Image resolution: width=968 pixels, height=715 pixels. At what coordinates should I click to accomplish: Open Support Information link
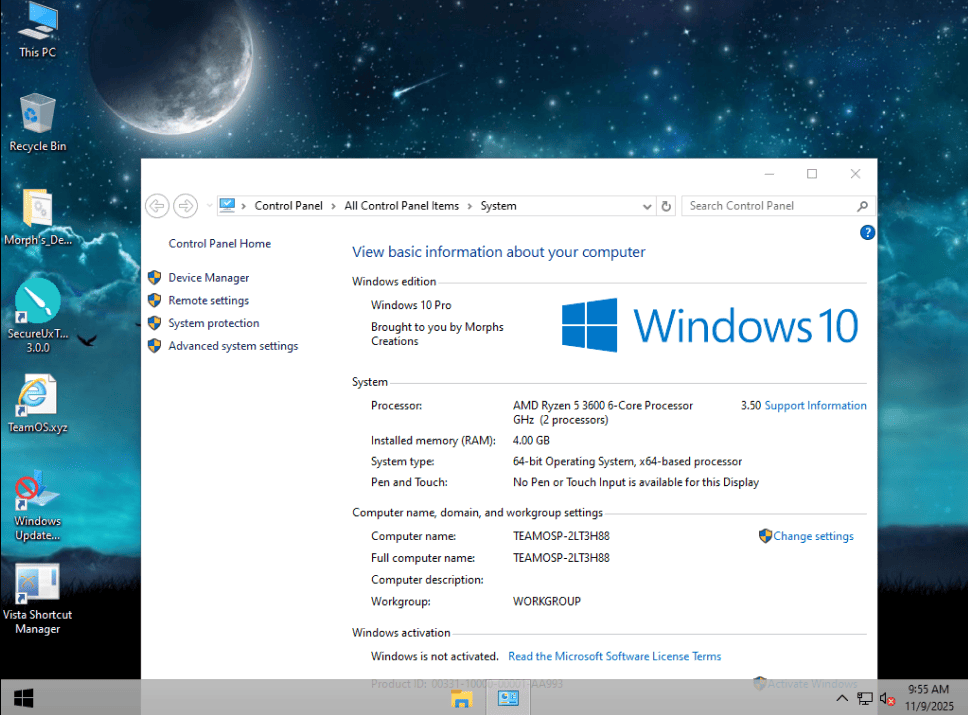point(815,406)
